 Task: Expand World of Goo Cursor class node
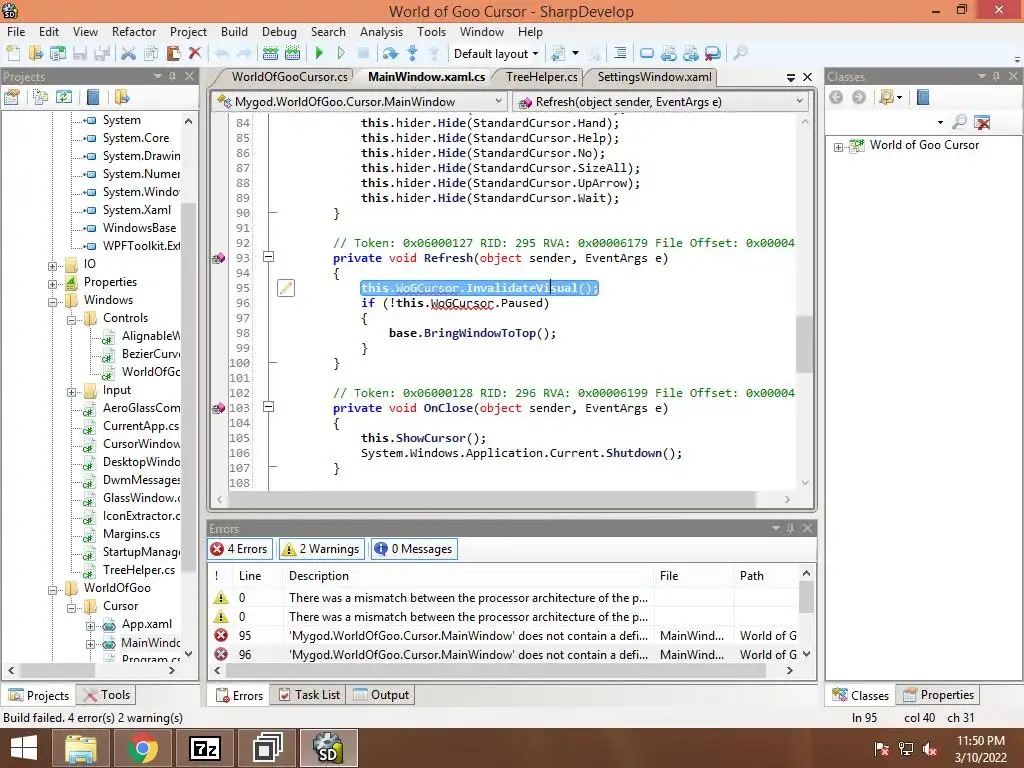(x=838, y=147)
